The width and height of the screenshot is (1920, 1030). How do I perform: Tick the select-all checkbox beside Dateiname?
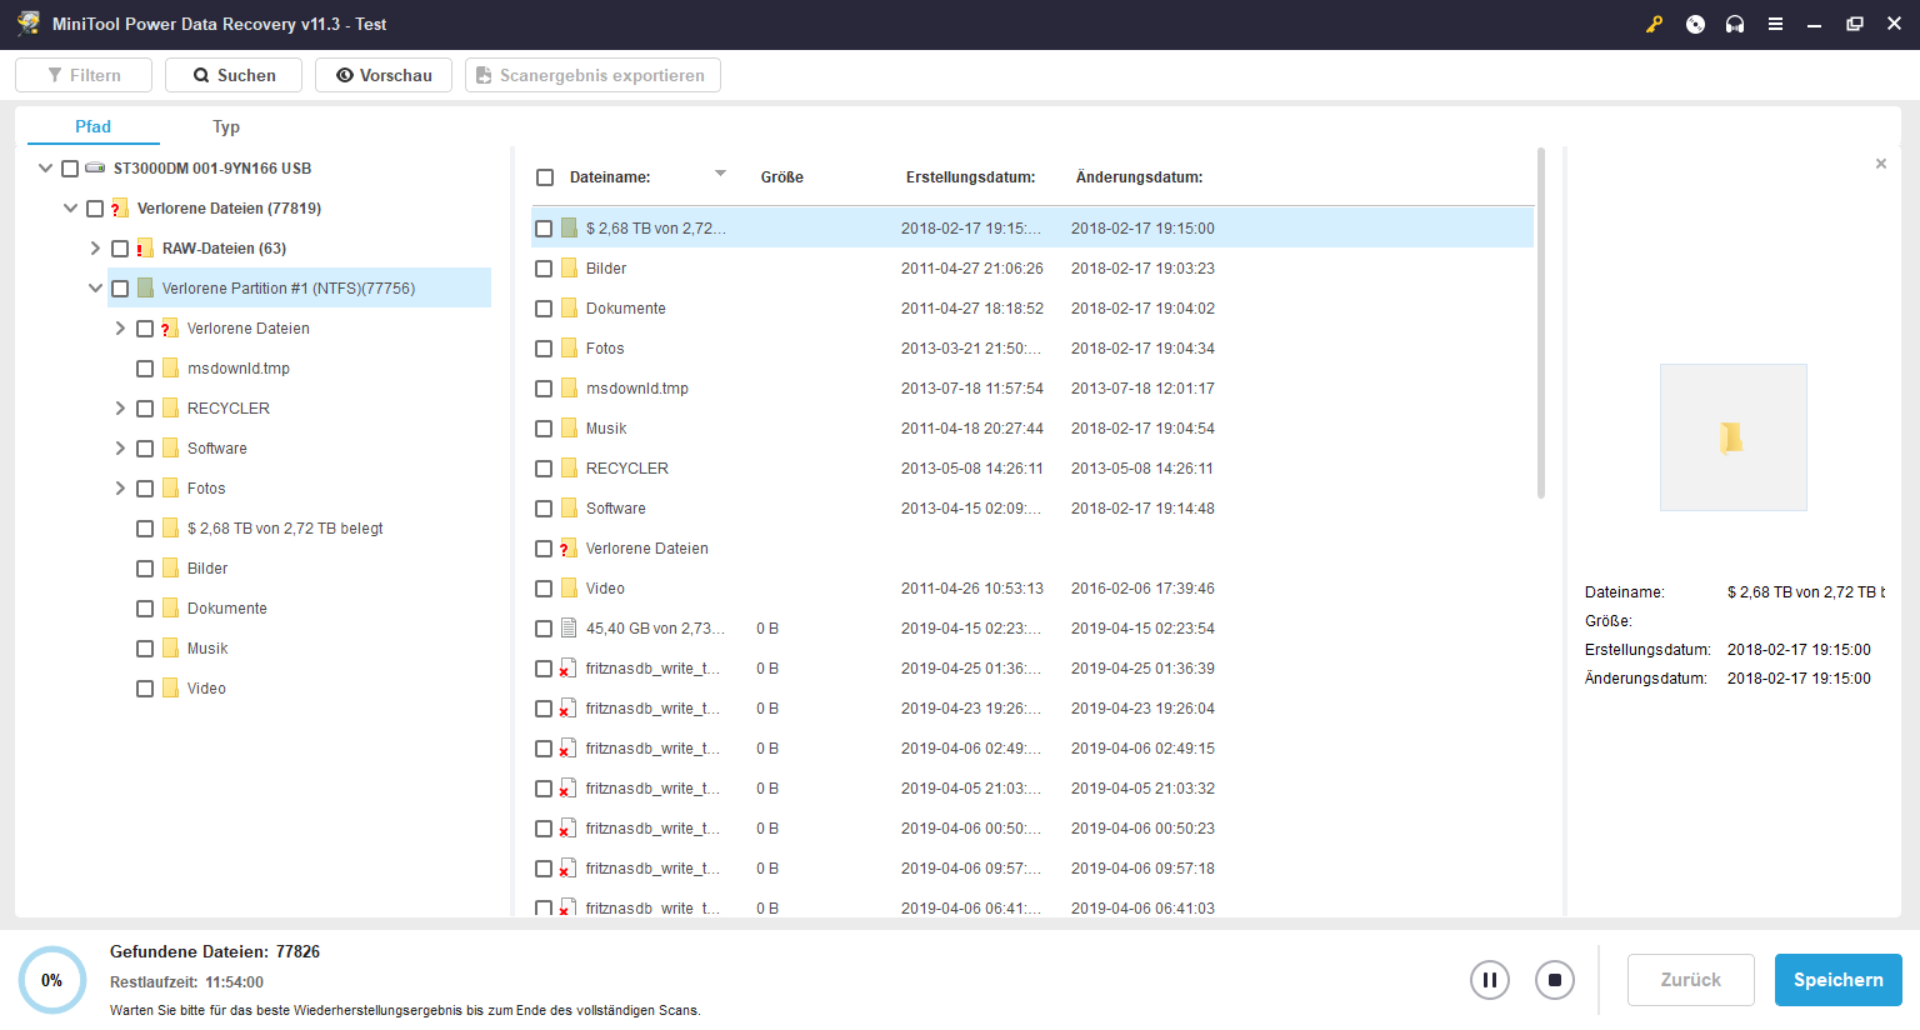545,177
